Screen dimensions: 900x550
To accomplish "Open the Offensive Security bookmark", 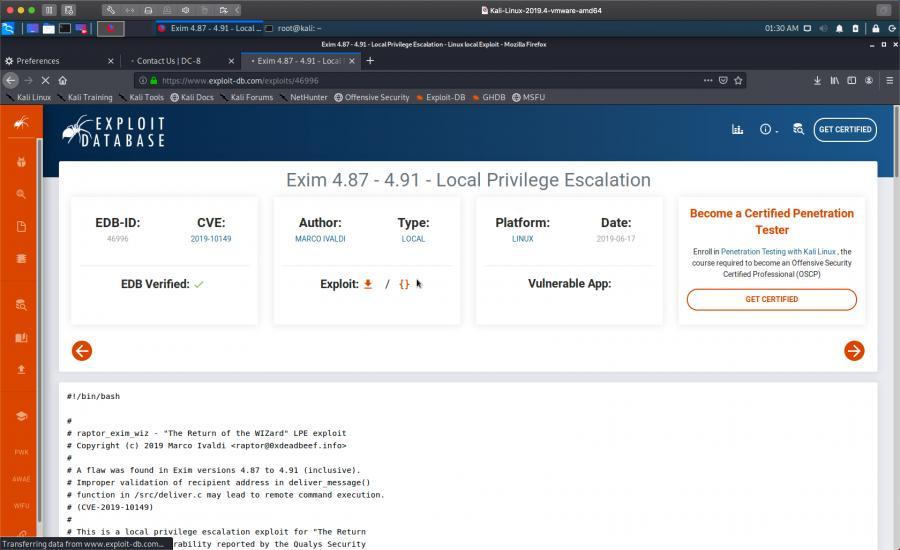I will pyautogui.click(x=372, y=98).
